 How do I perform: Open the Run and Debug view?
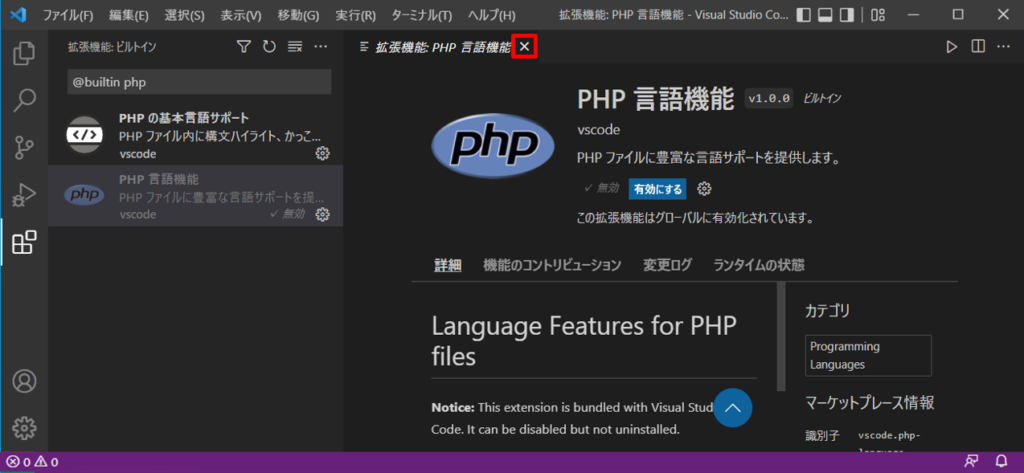click(x=24, y=195)
